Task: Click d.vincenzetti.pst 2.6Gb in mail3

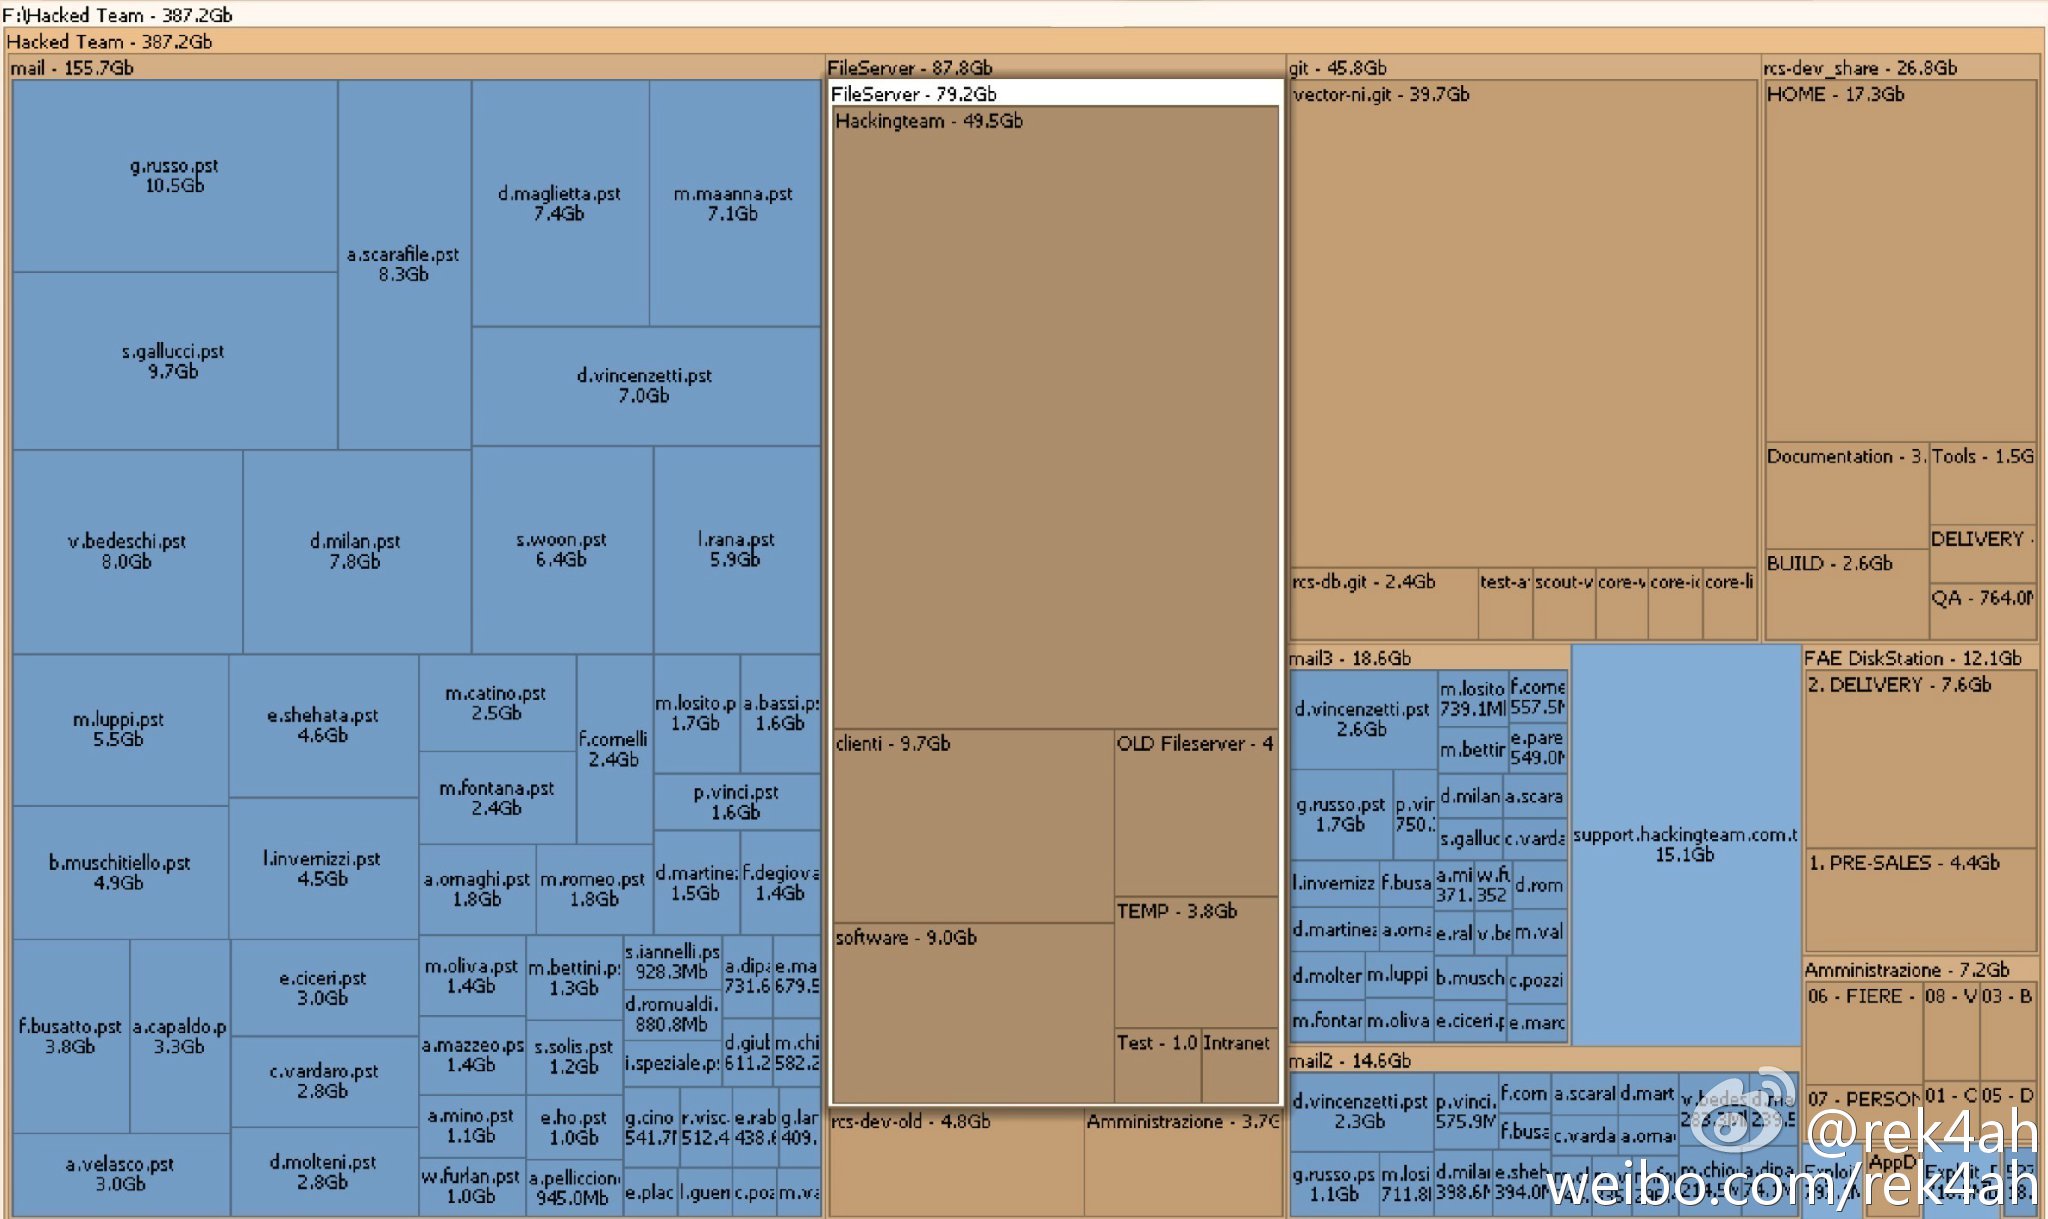Action: click(1363, 719)
